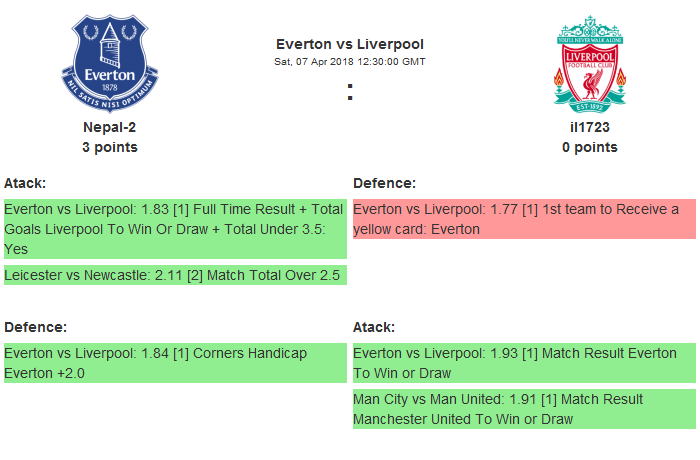Click the score separator colon between the crests
Viewport: 700px width, 460px height.
tap(350, 92)
